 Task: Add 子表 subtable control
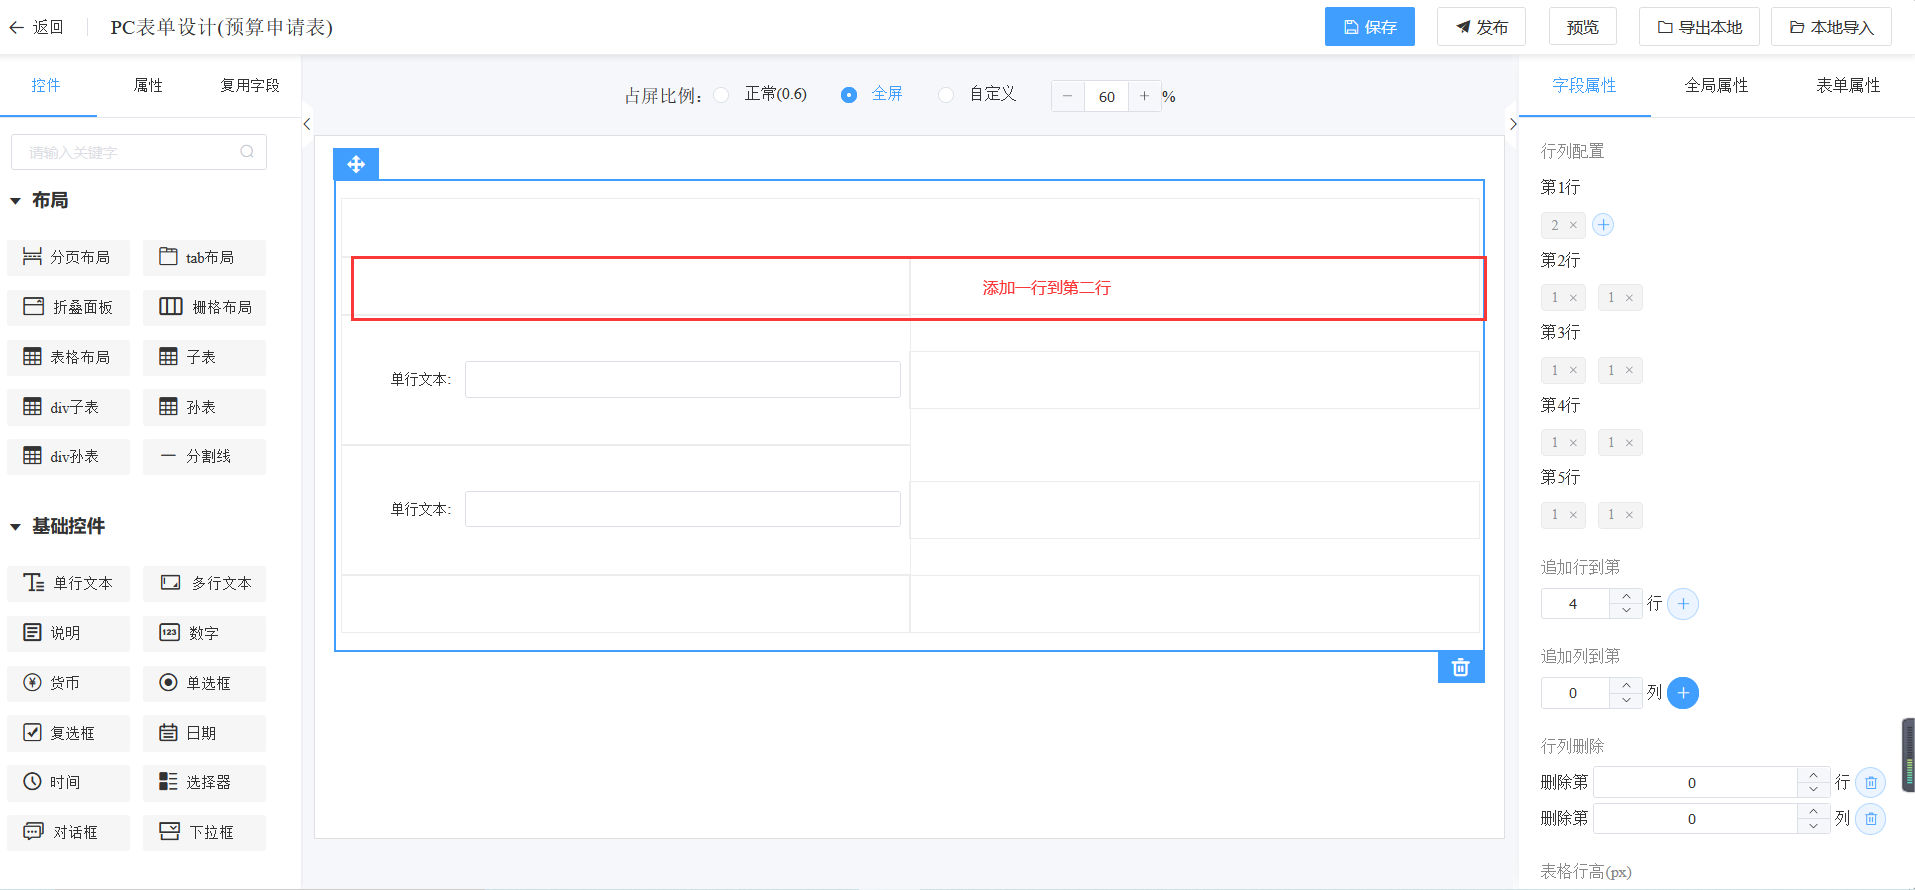(x=204, y=357)
